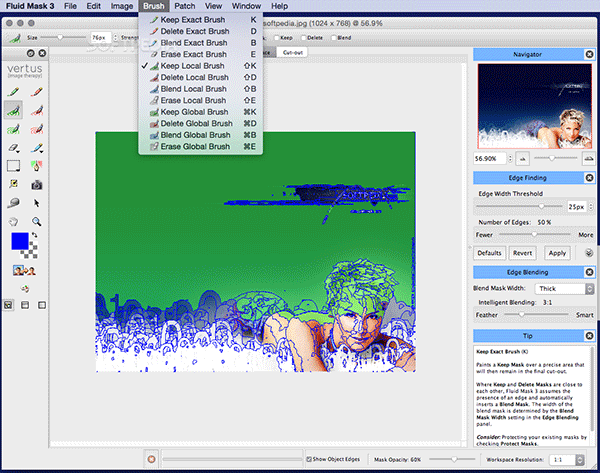The height and width of the screenshot is (473, 600).
Task: Collapse the toolbox with round arrow button
Action: [x=31, y=53]
